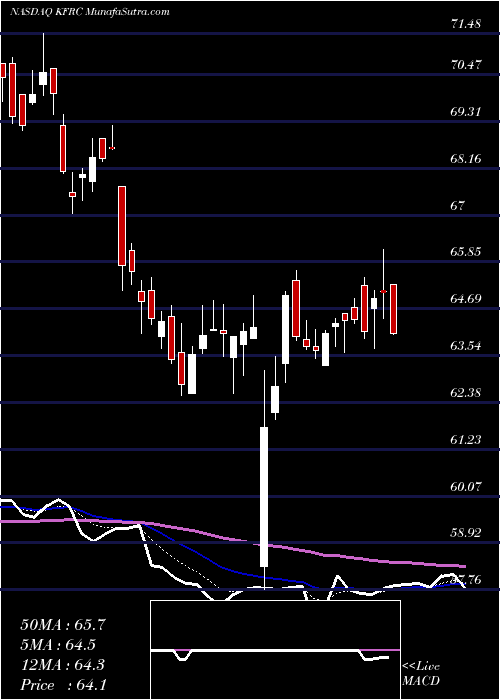Click the Price : 64.1 readout
This screenshot has height=700, width=500.
(63, 685)
